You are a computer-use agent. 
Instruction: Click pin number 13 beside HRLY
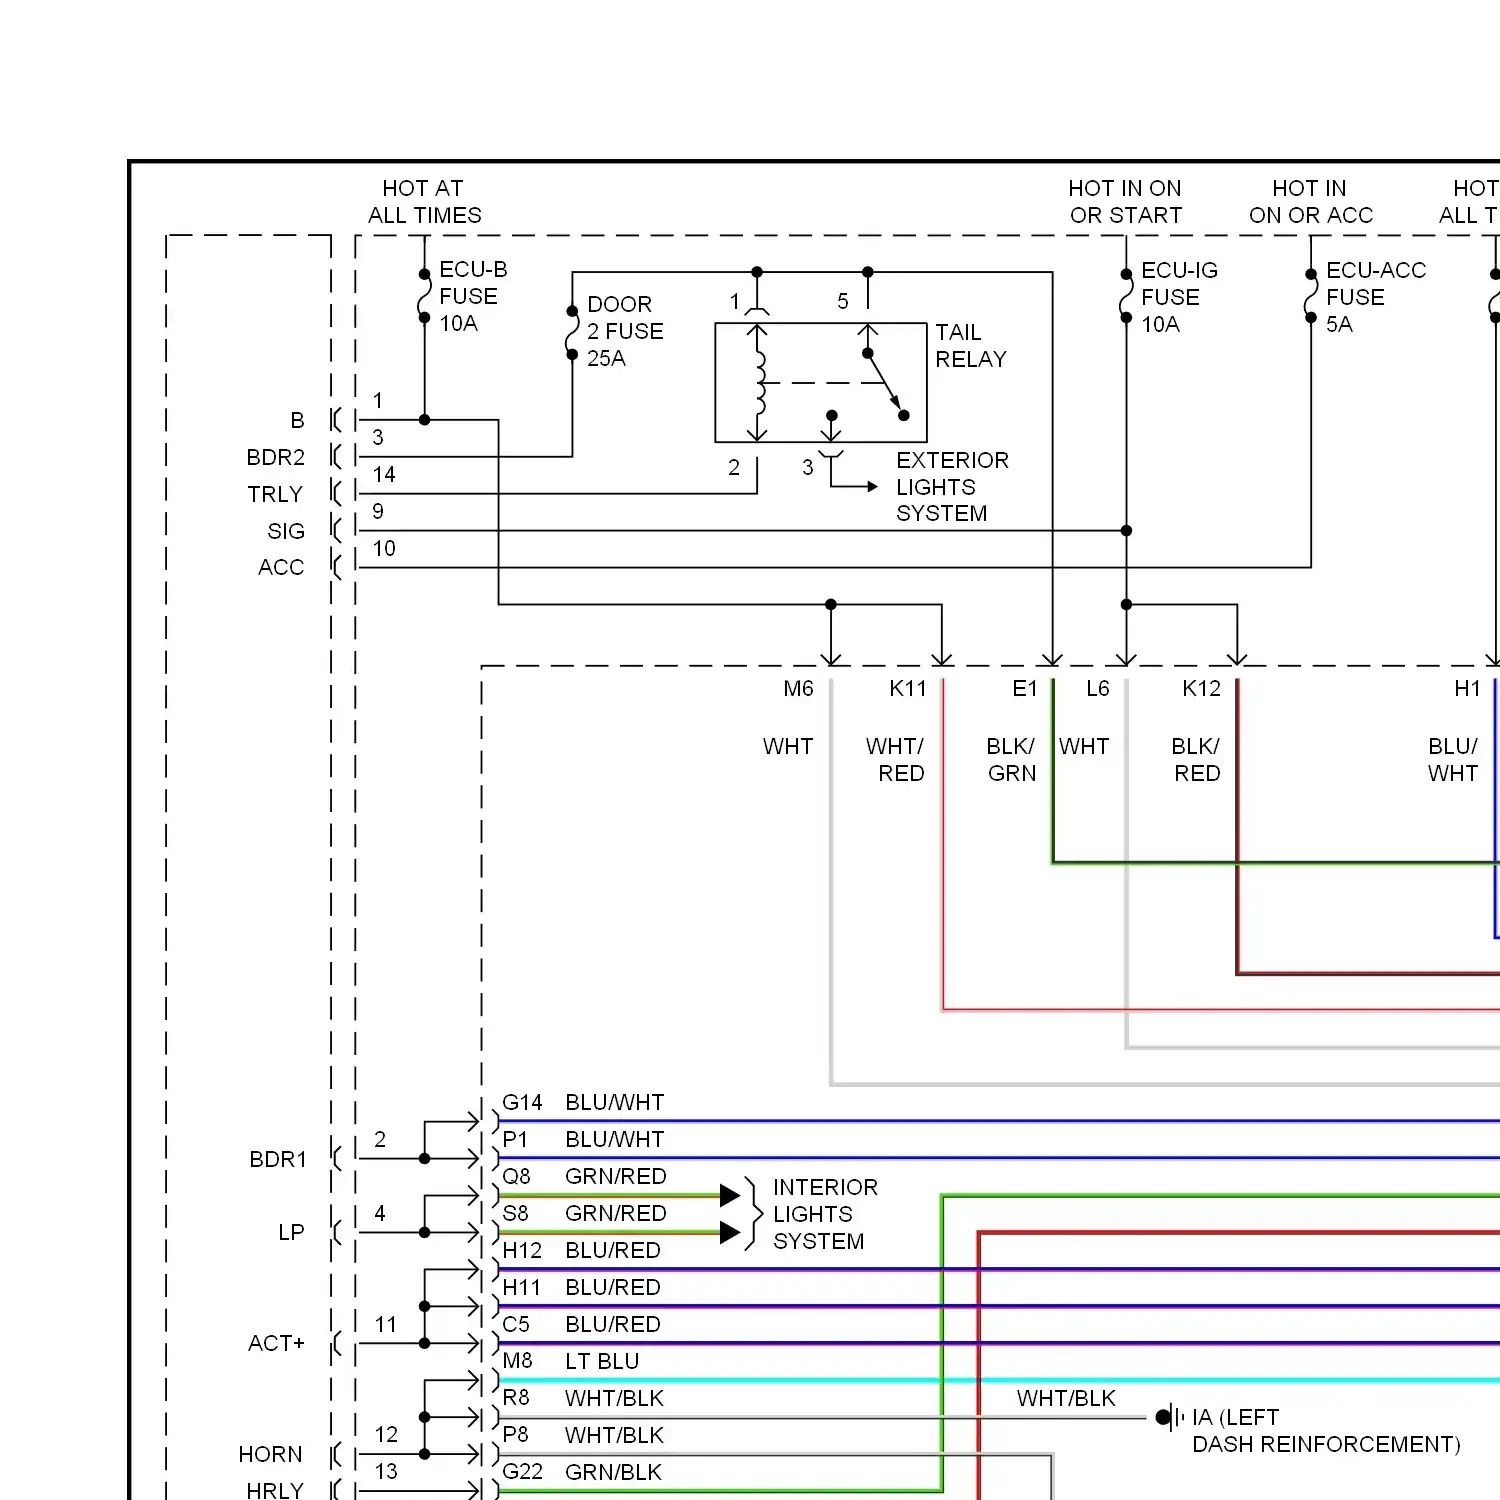point(386,1471)
